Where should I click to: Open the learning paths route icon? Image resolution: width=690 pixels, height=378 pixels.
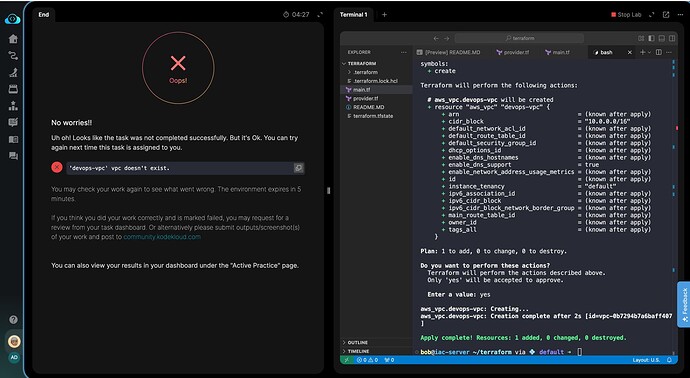pyautogui.click(x=13, y=55)
